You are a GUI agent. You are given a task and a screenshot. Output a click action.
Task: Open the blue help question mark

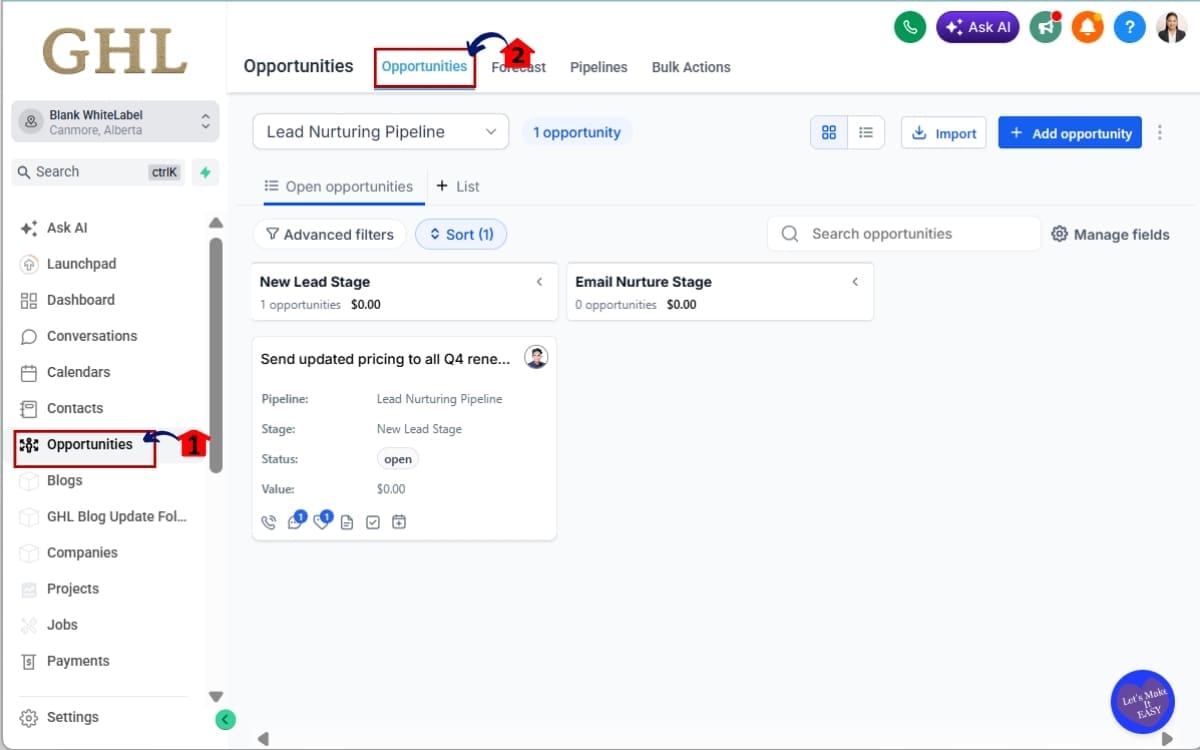(1129, 28)
